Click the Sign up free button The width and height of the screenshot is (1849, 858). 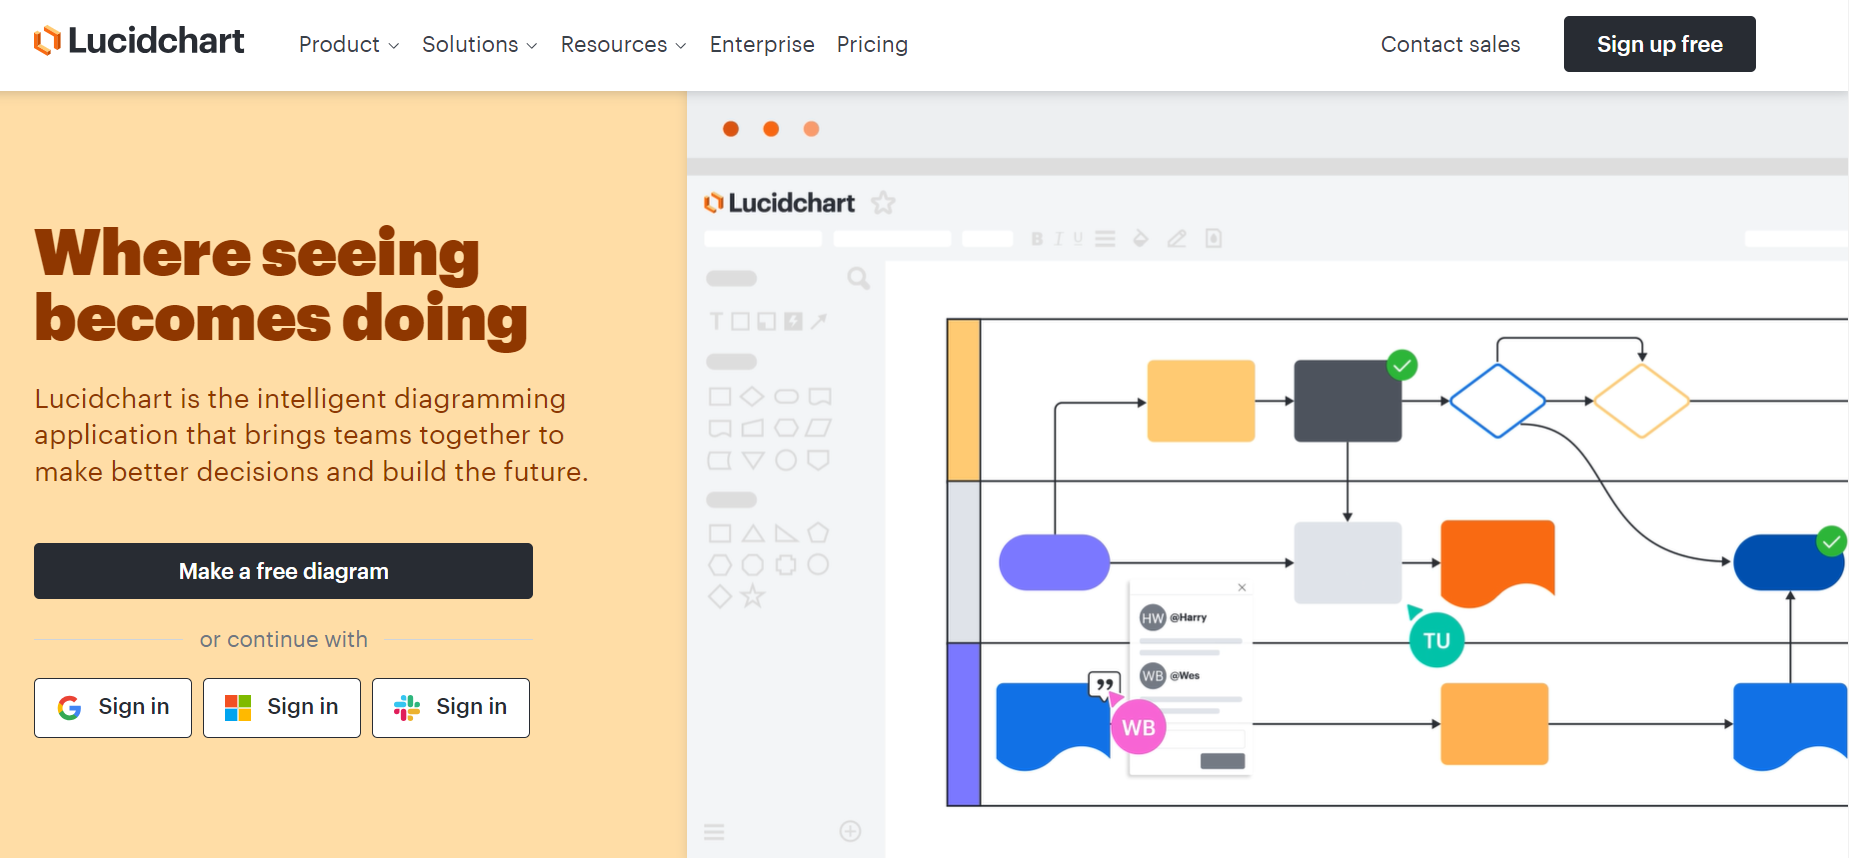1659,44
